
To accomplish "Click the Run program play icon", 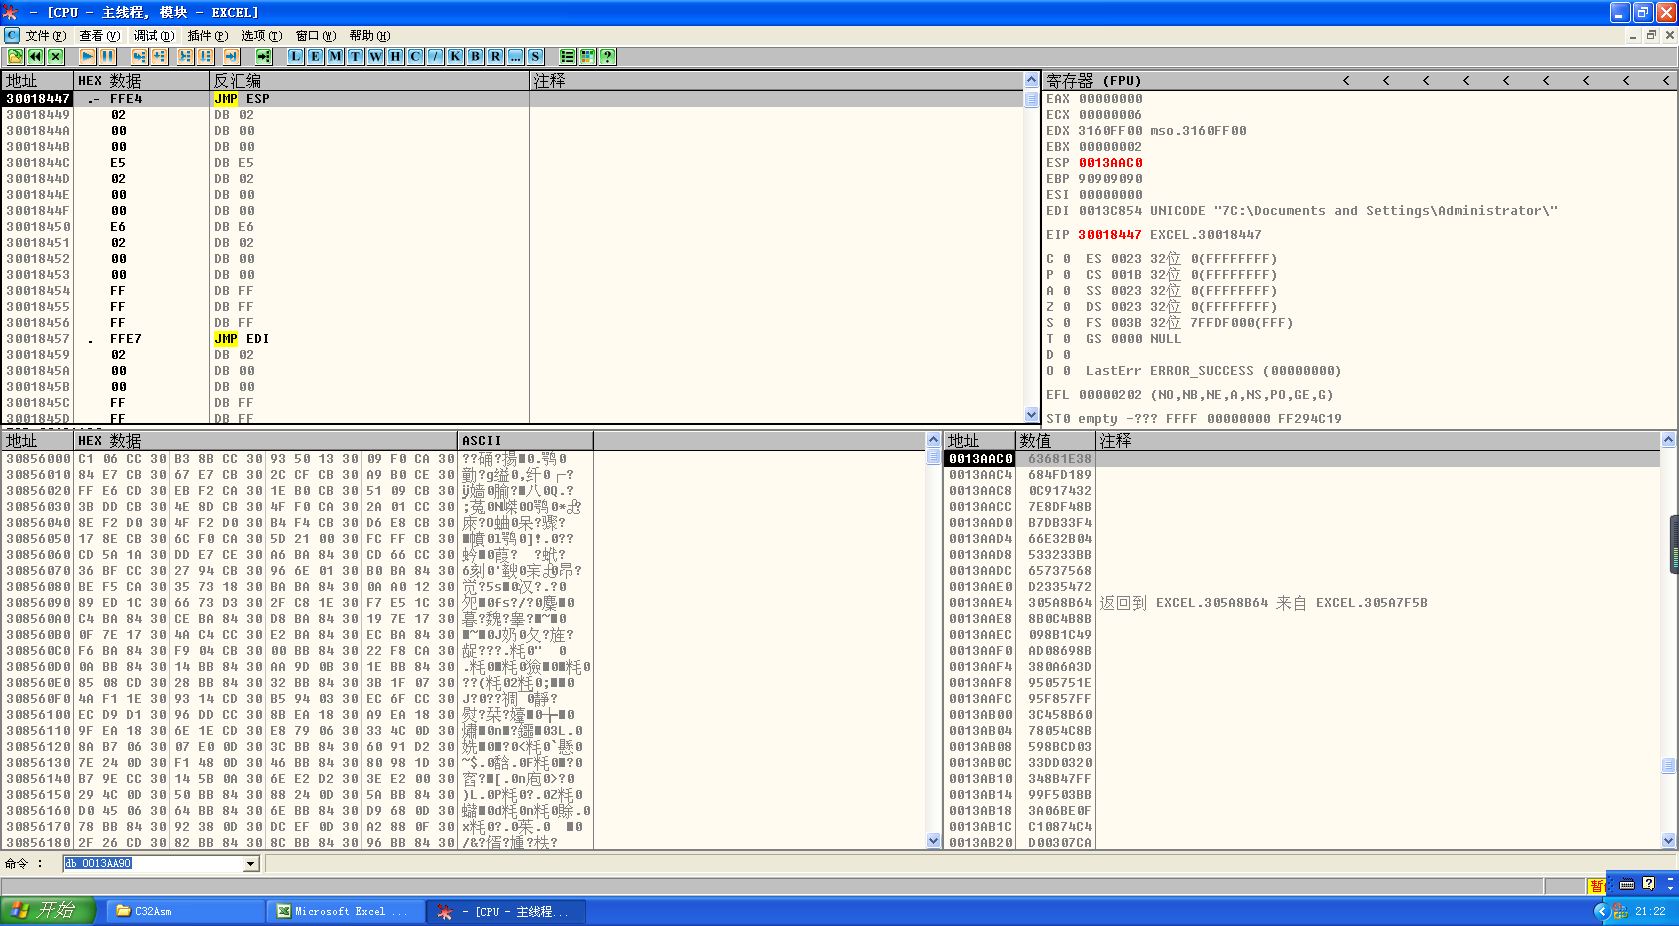I will [x=87, y=56].
